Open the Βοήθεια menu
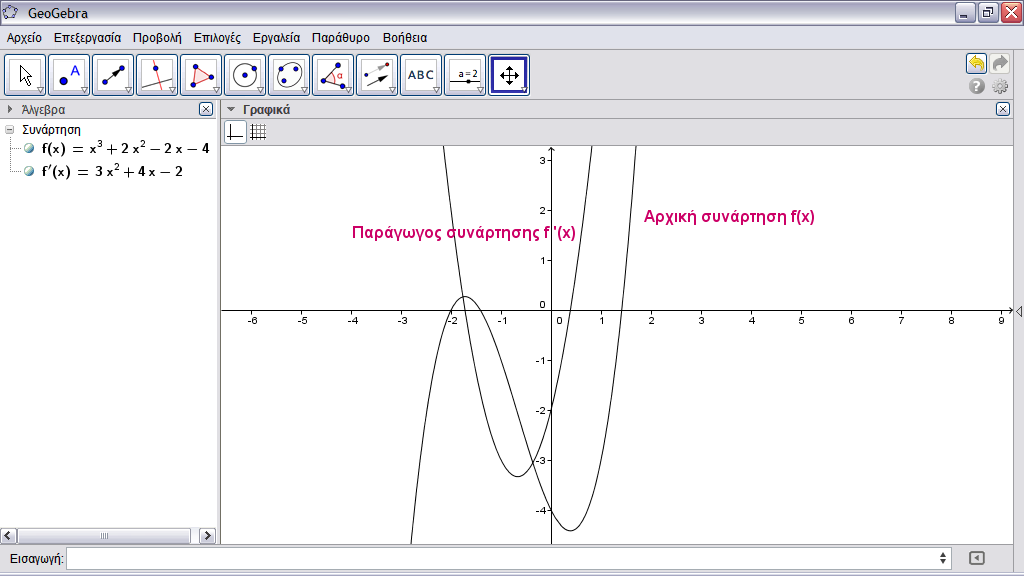Viewport: 1024px width, 576px height. click(405, 38)
